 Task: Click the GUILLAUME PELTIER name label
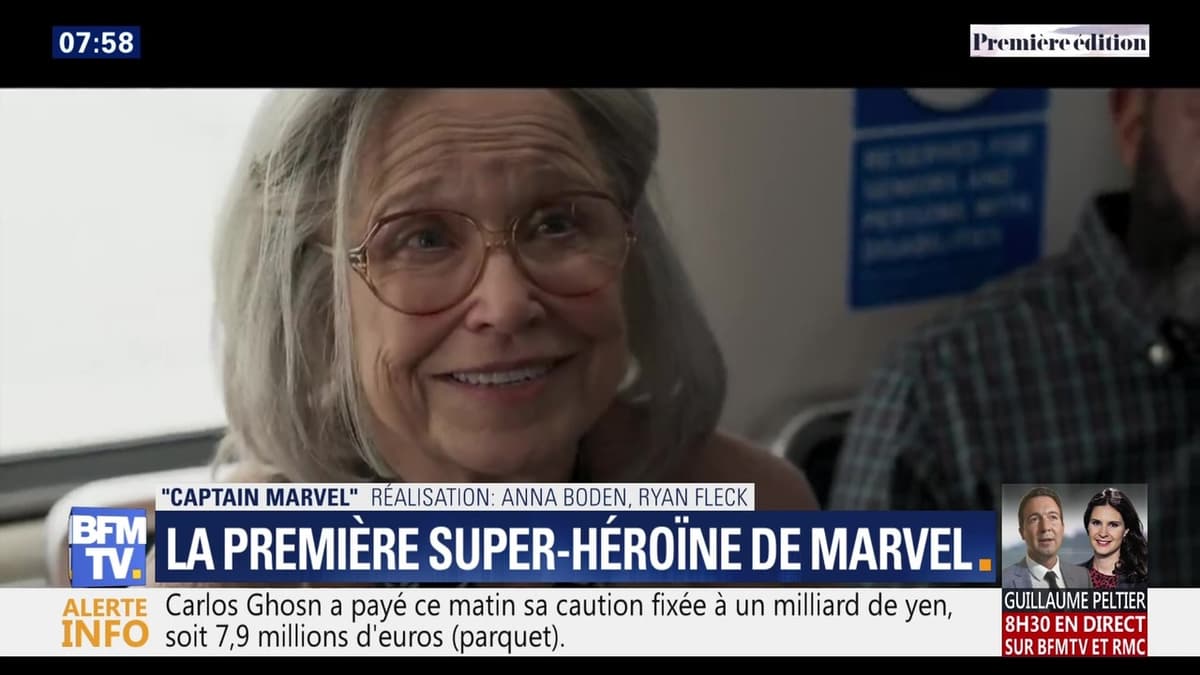click(x=1074, y=600)
